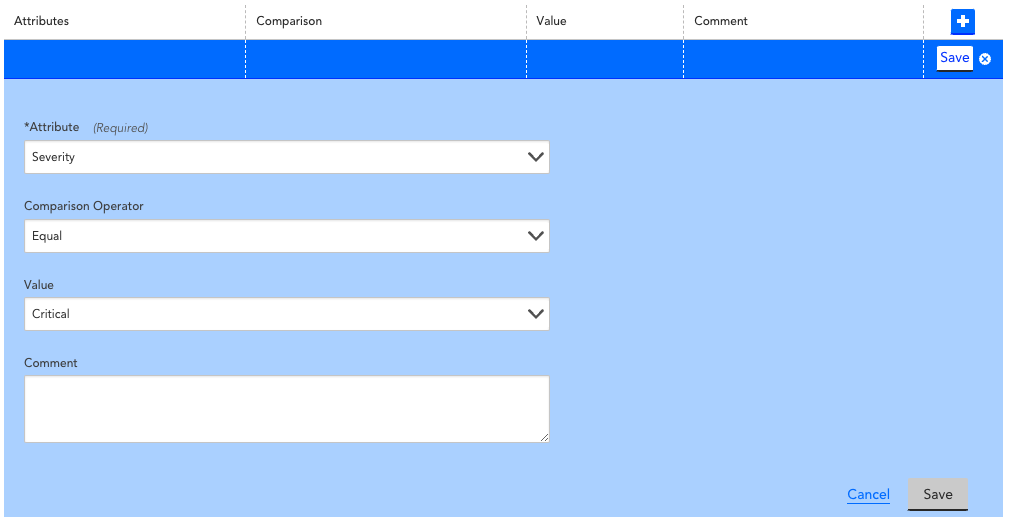The height and width of the screenshot is (522, 1009).
Task: Click the Comparison Operator field label
Action: 84,206
